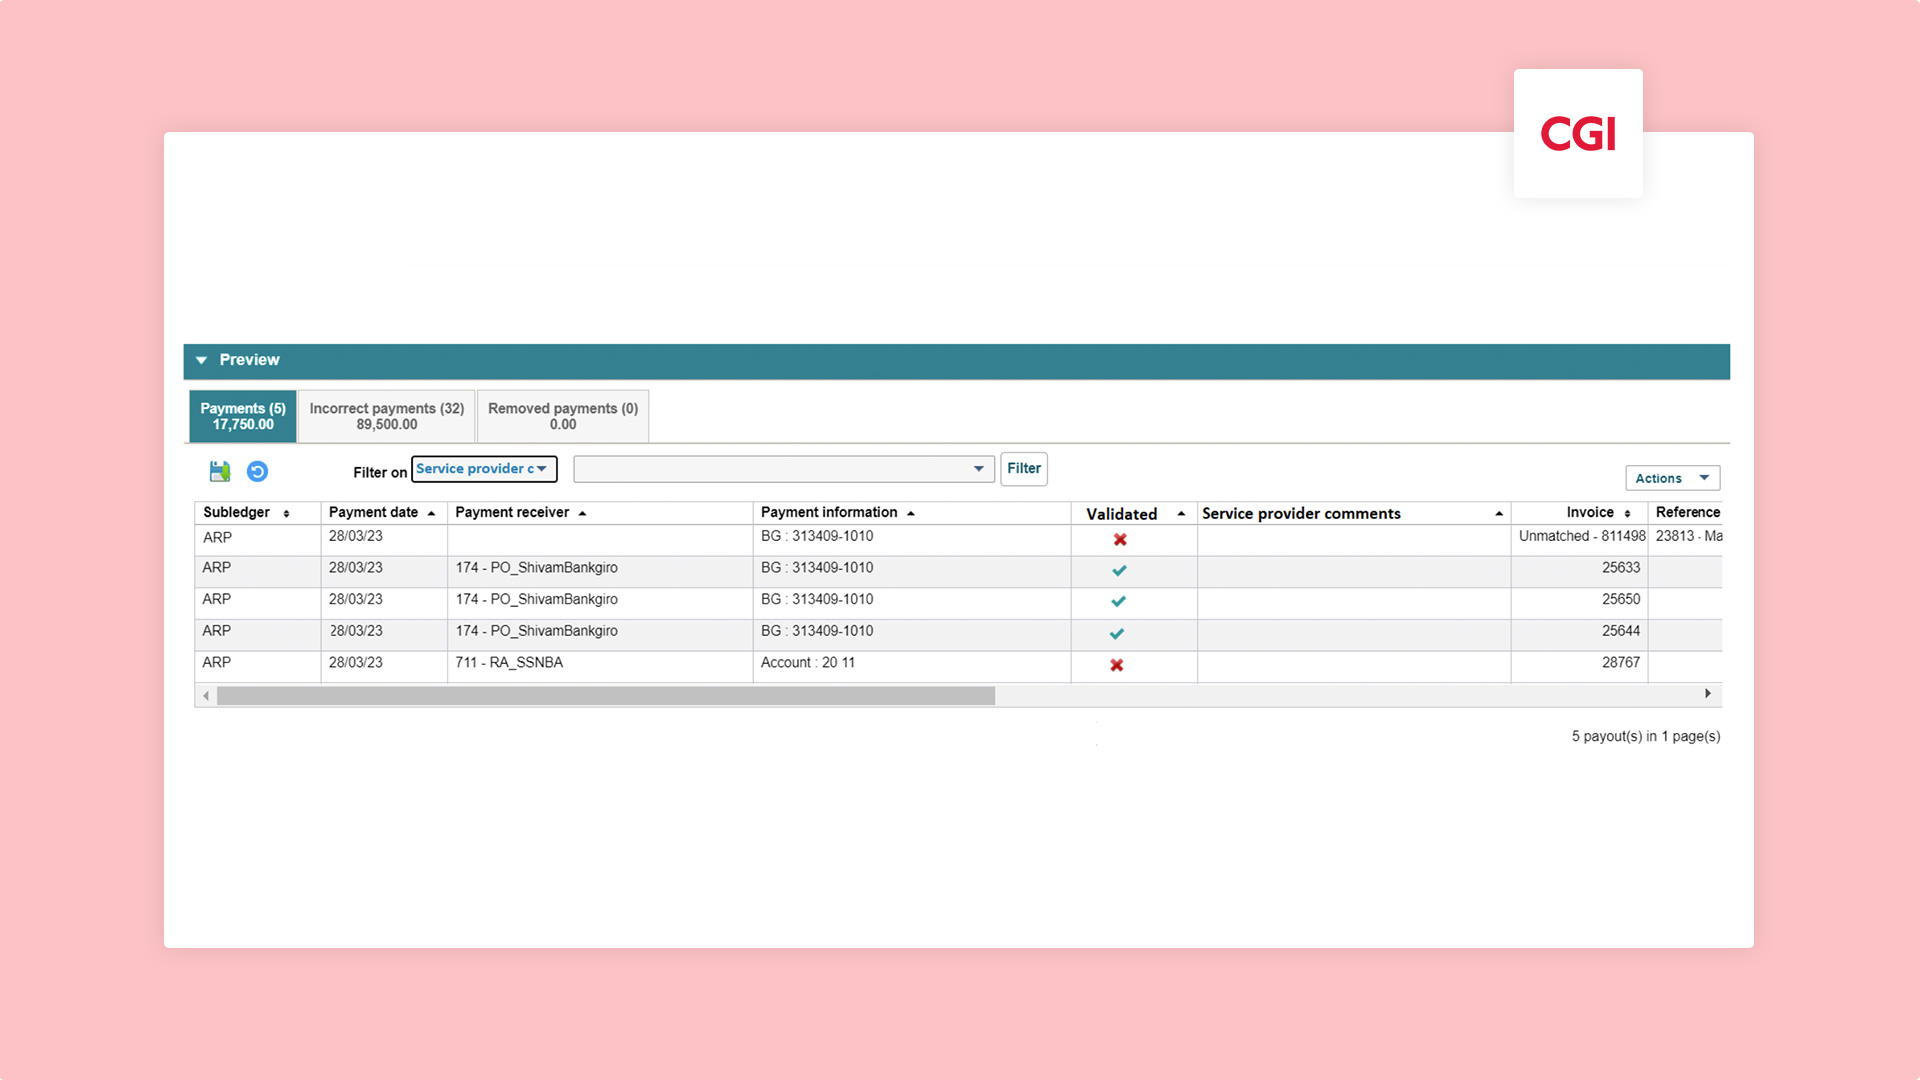Open the Payments (5) tab

[x=243, y=416]
